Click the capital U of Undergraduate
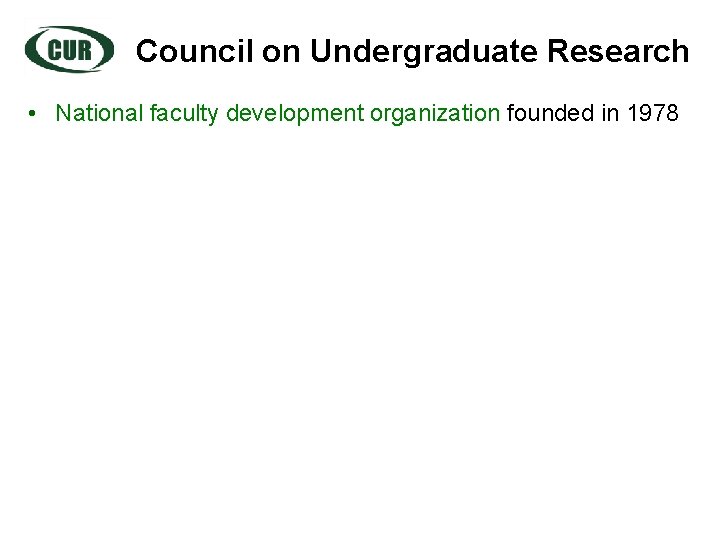Image resolution: width=720 pixels, height=540 pixels. [321, 51]
